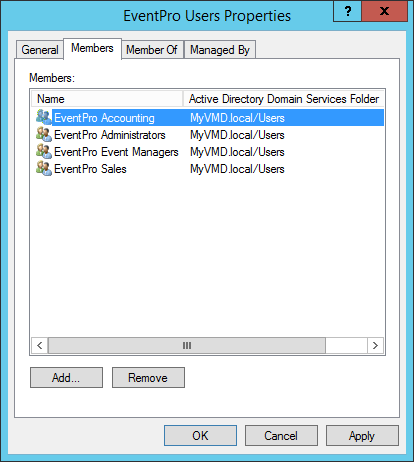Click Active Directory Domain Services Folder header
The image size is (414, 462).
click(283, 99)
